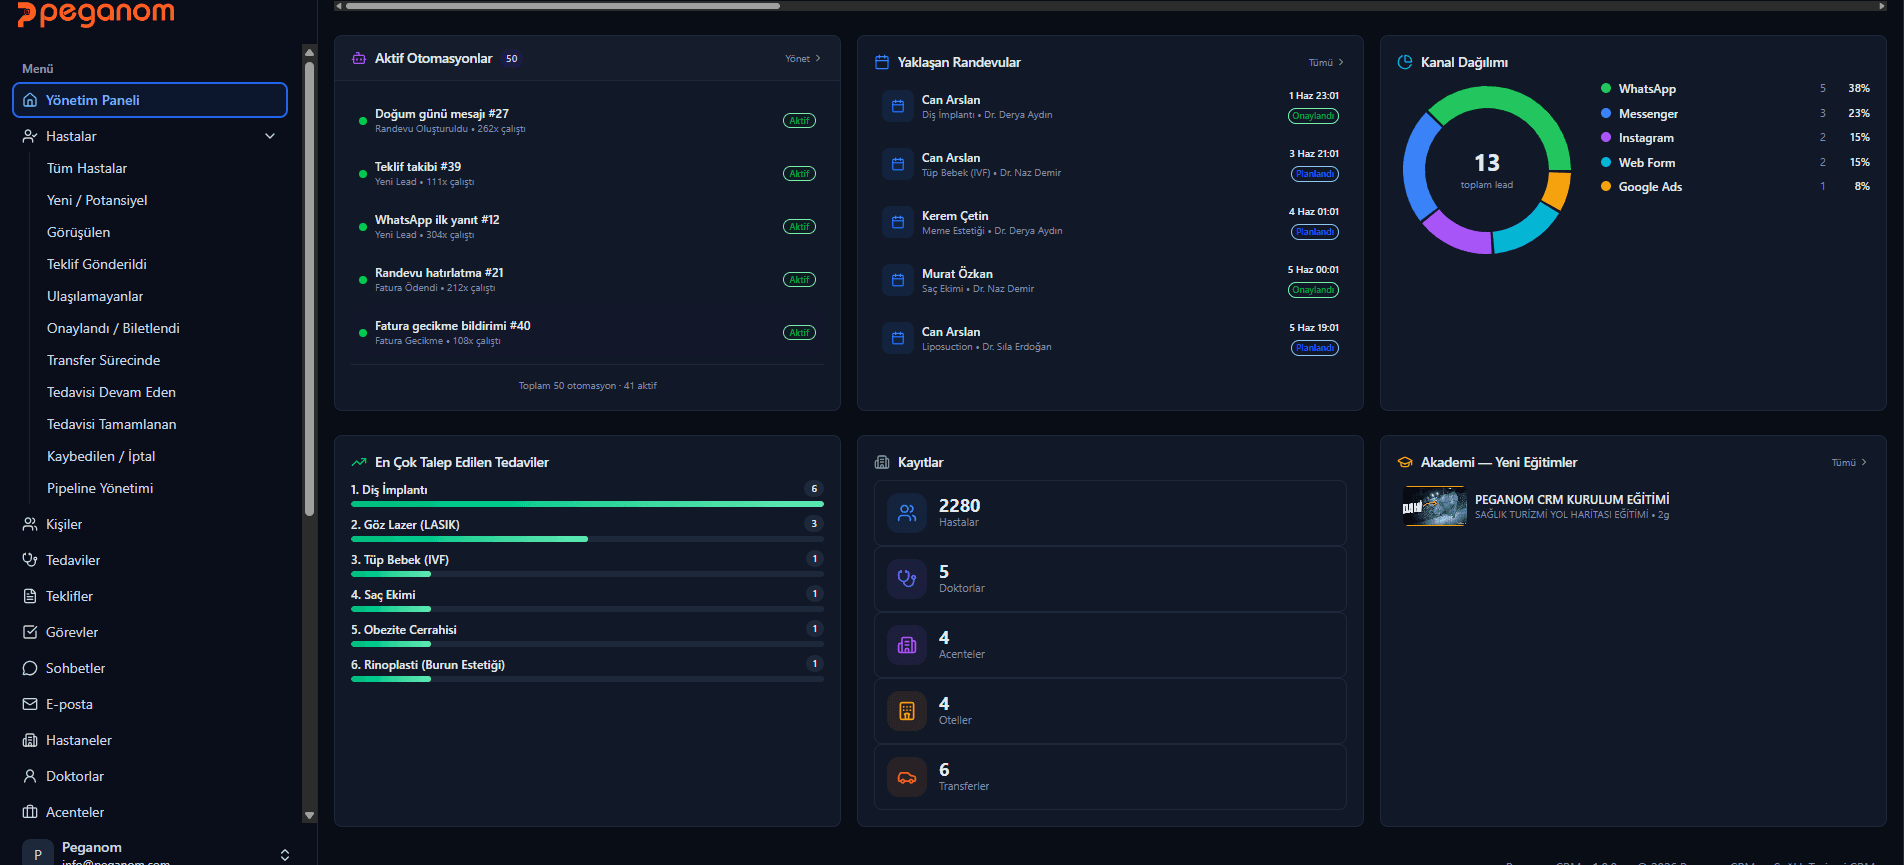Click Diş İmplantı progress bar
This screenshot has width=1904, height=865.
(x=587, y=504)
